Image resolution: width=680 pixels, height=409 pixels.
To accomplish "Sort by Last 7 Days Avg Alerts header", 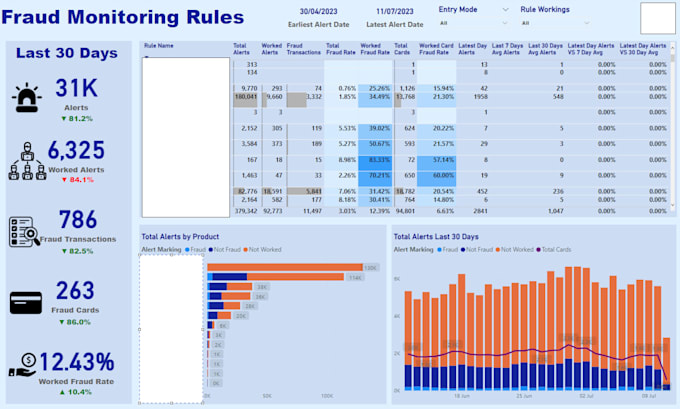I will 507,49.
